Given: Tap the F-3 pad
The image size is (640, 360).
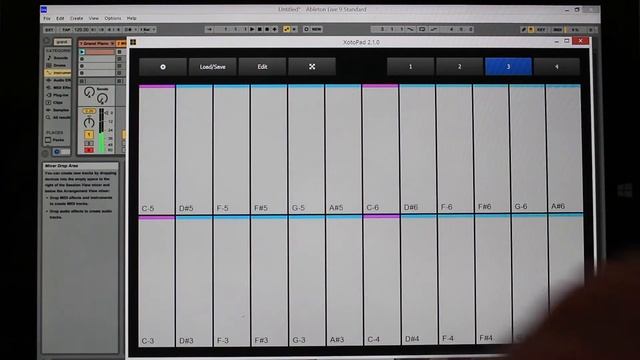Looking at the screenshot, I should point(232,282).
